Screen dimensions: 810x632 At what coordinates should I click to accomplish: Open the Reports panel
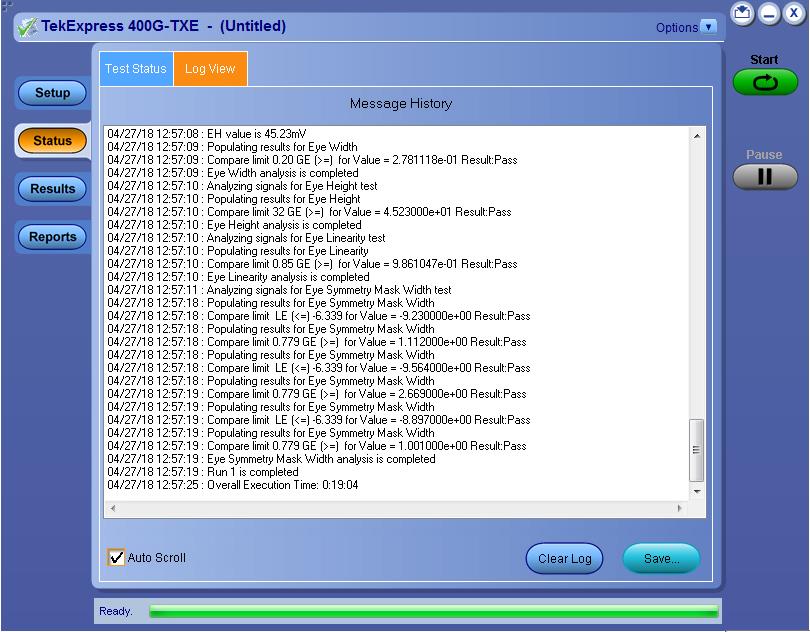click(x=53, y=237)
